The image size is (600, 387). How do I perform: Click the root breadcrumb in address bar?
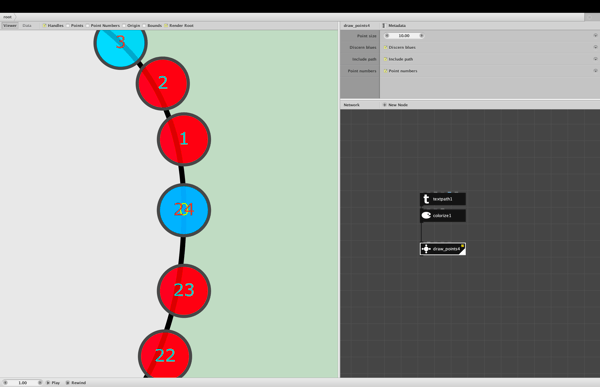tap(7, 17)
